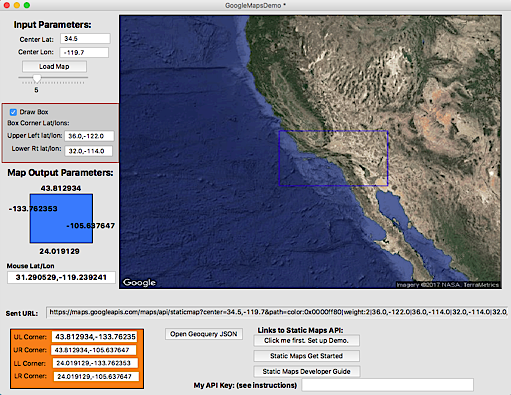
Task: Click the zoom level slider handle
Action: click(x=37, y=79)
